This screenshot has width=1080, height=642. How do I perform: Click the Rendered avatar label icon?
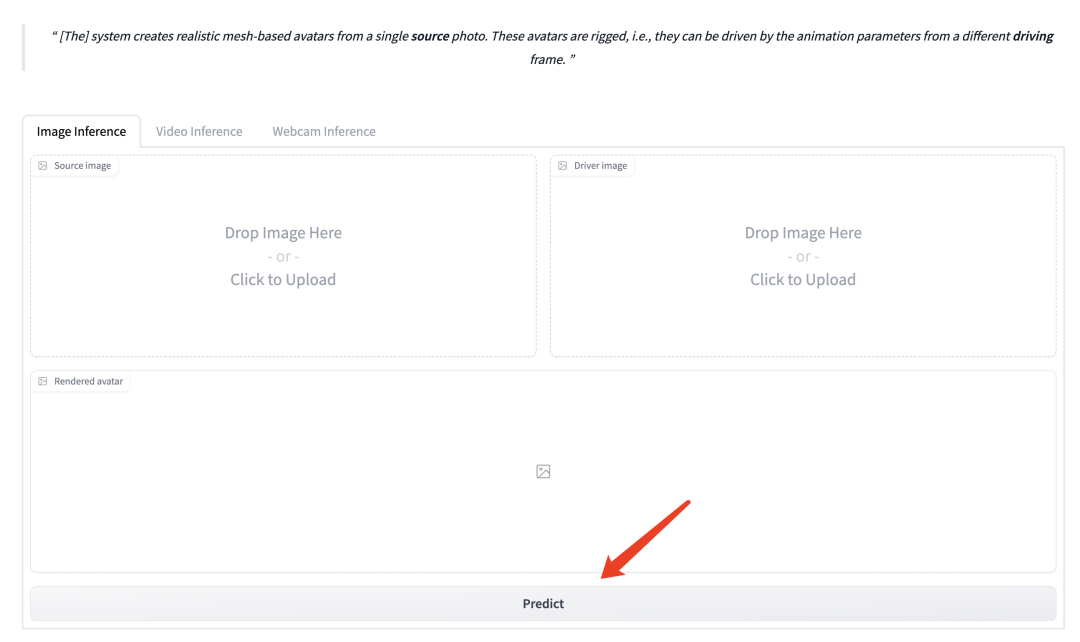[42, 382]
